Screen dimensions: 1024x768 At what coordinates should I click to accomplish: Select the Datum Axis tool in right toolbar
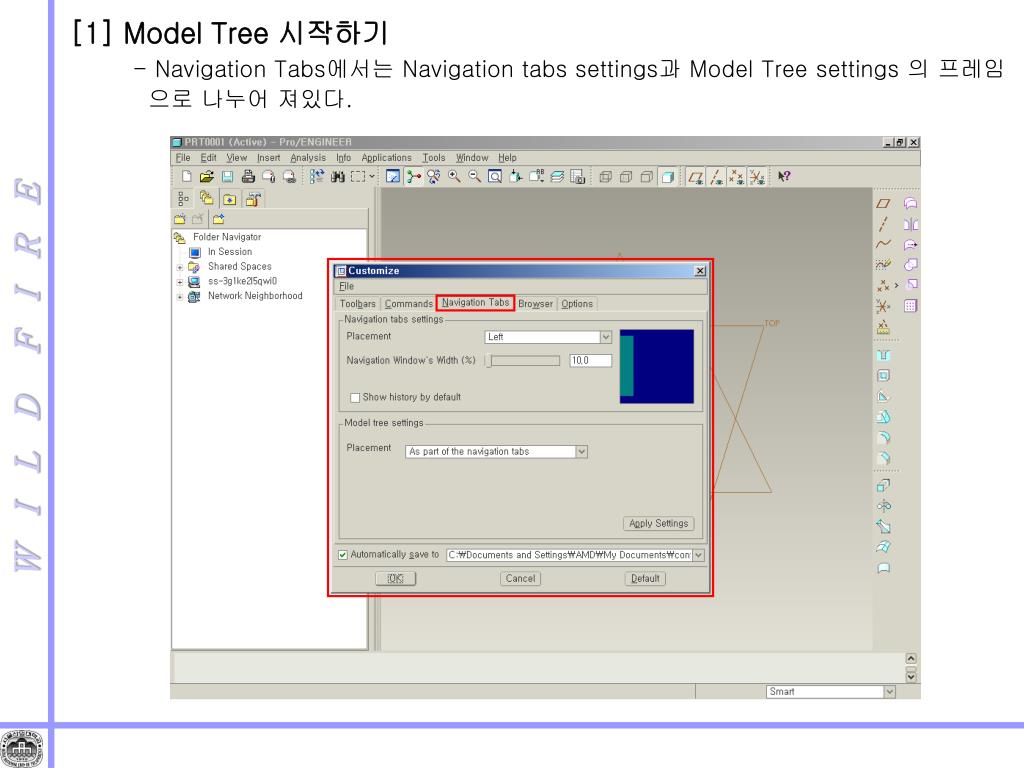pos(883,224)
